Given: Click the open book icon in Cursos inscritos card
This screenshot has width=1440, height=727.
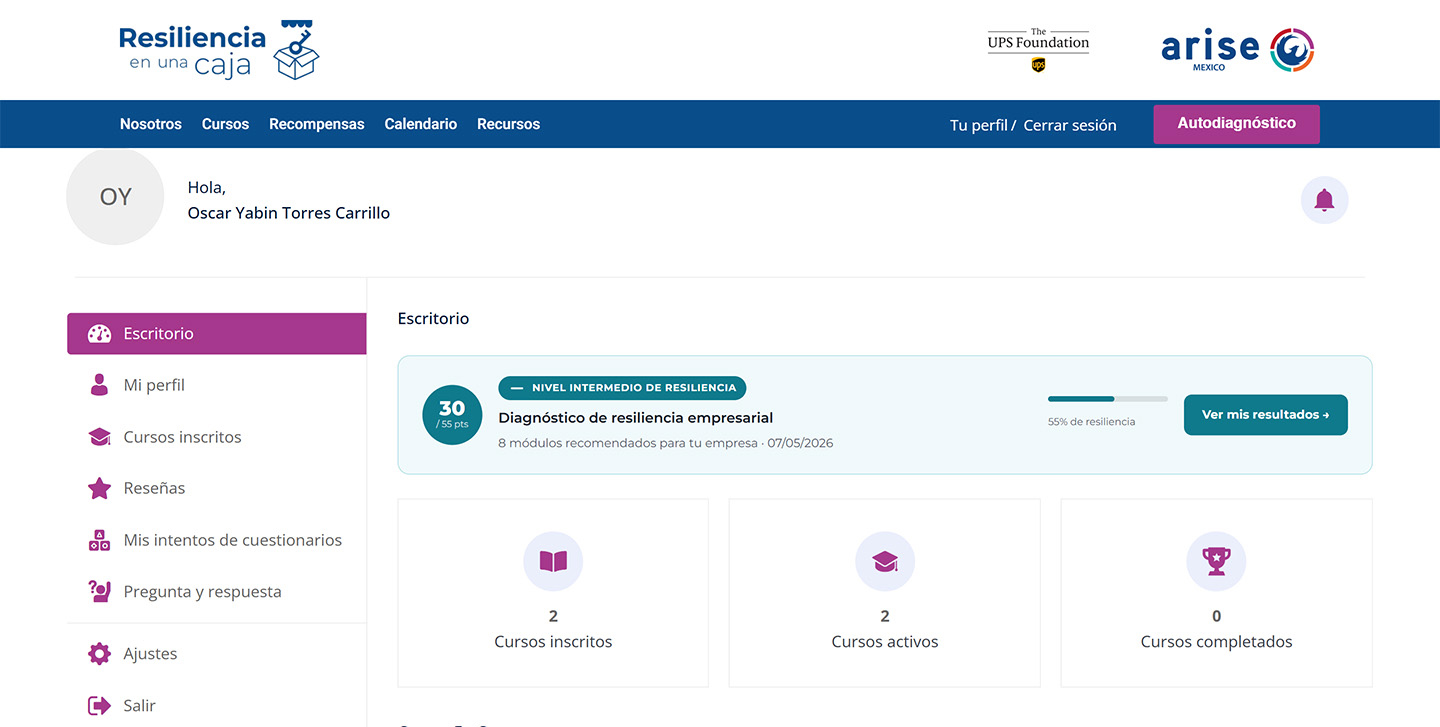Looking at the screenshot, I should 553,561.
